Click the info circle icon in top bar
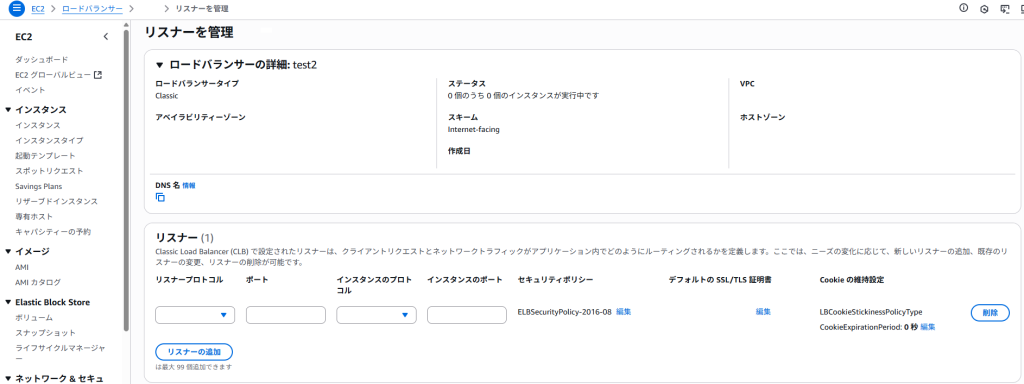The image size is (1024, 384). point(963,8)
